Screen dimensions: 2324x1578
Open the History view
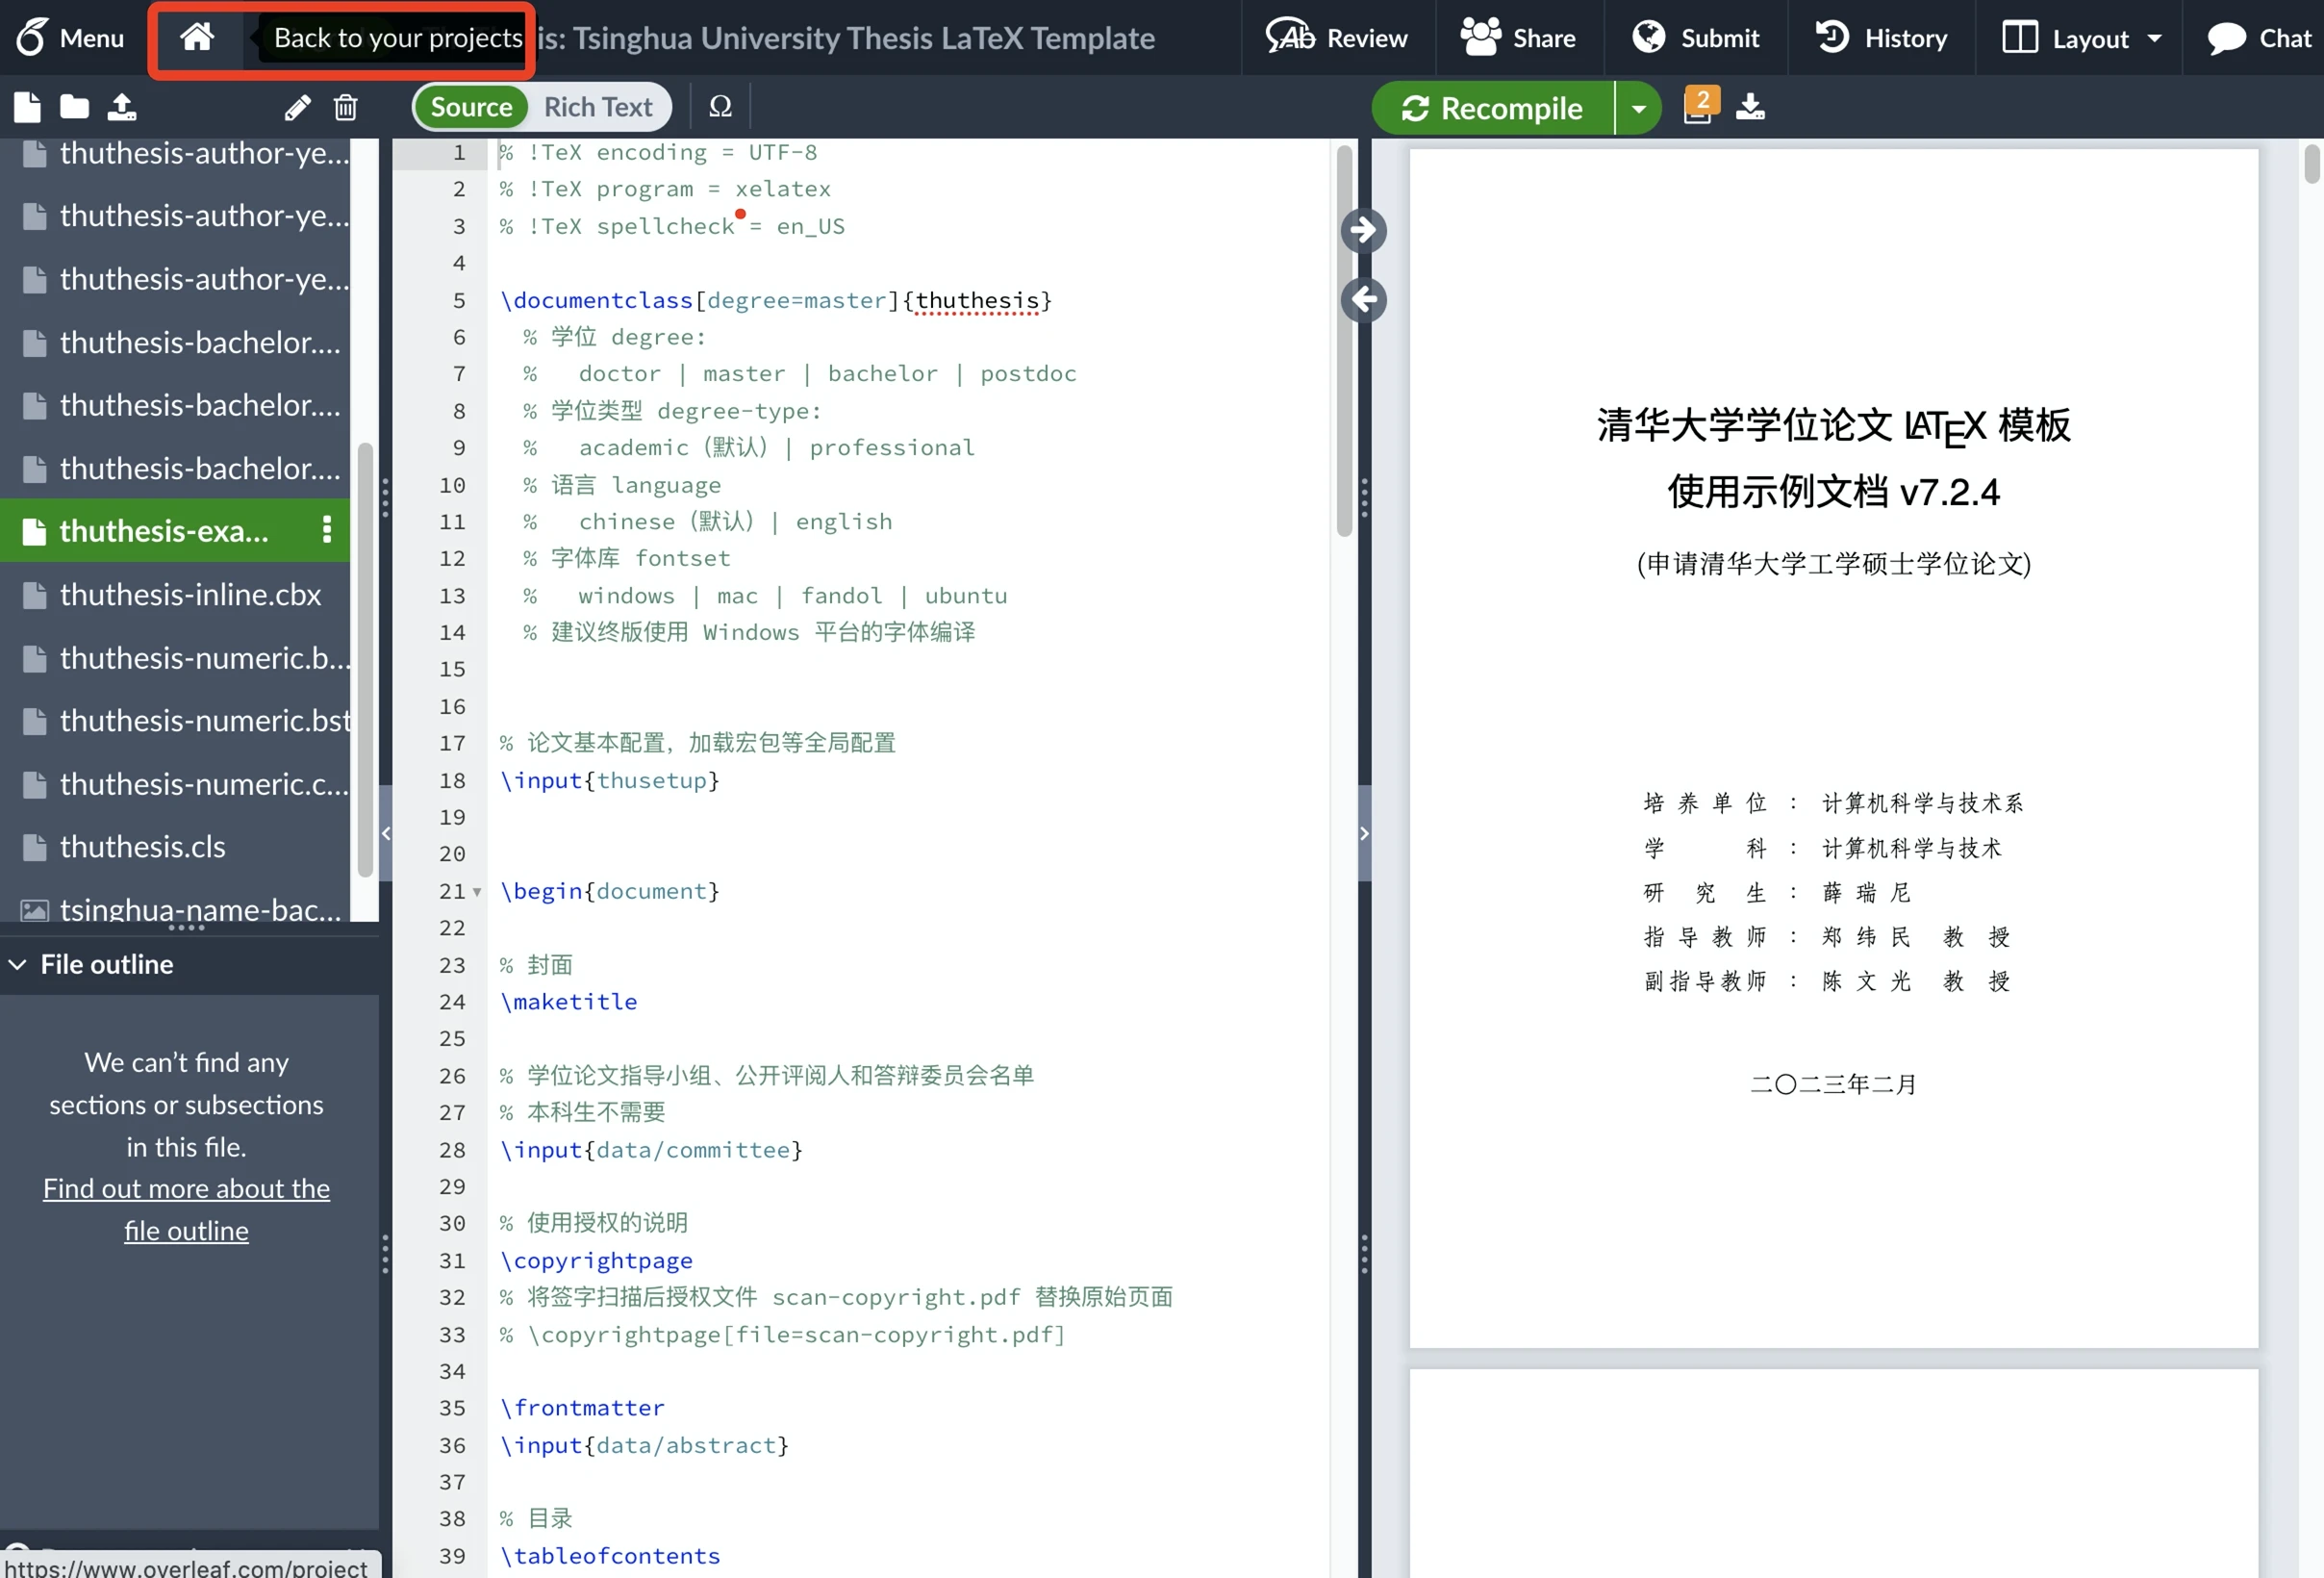(1881, 38)
